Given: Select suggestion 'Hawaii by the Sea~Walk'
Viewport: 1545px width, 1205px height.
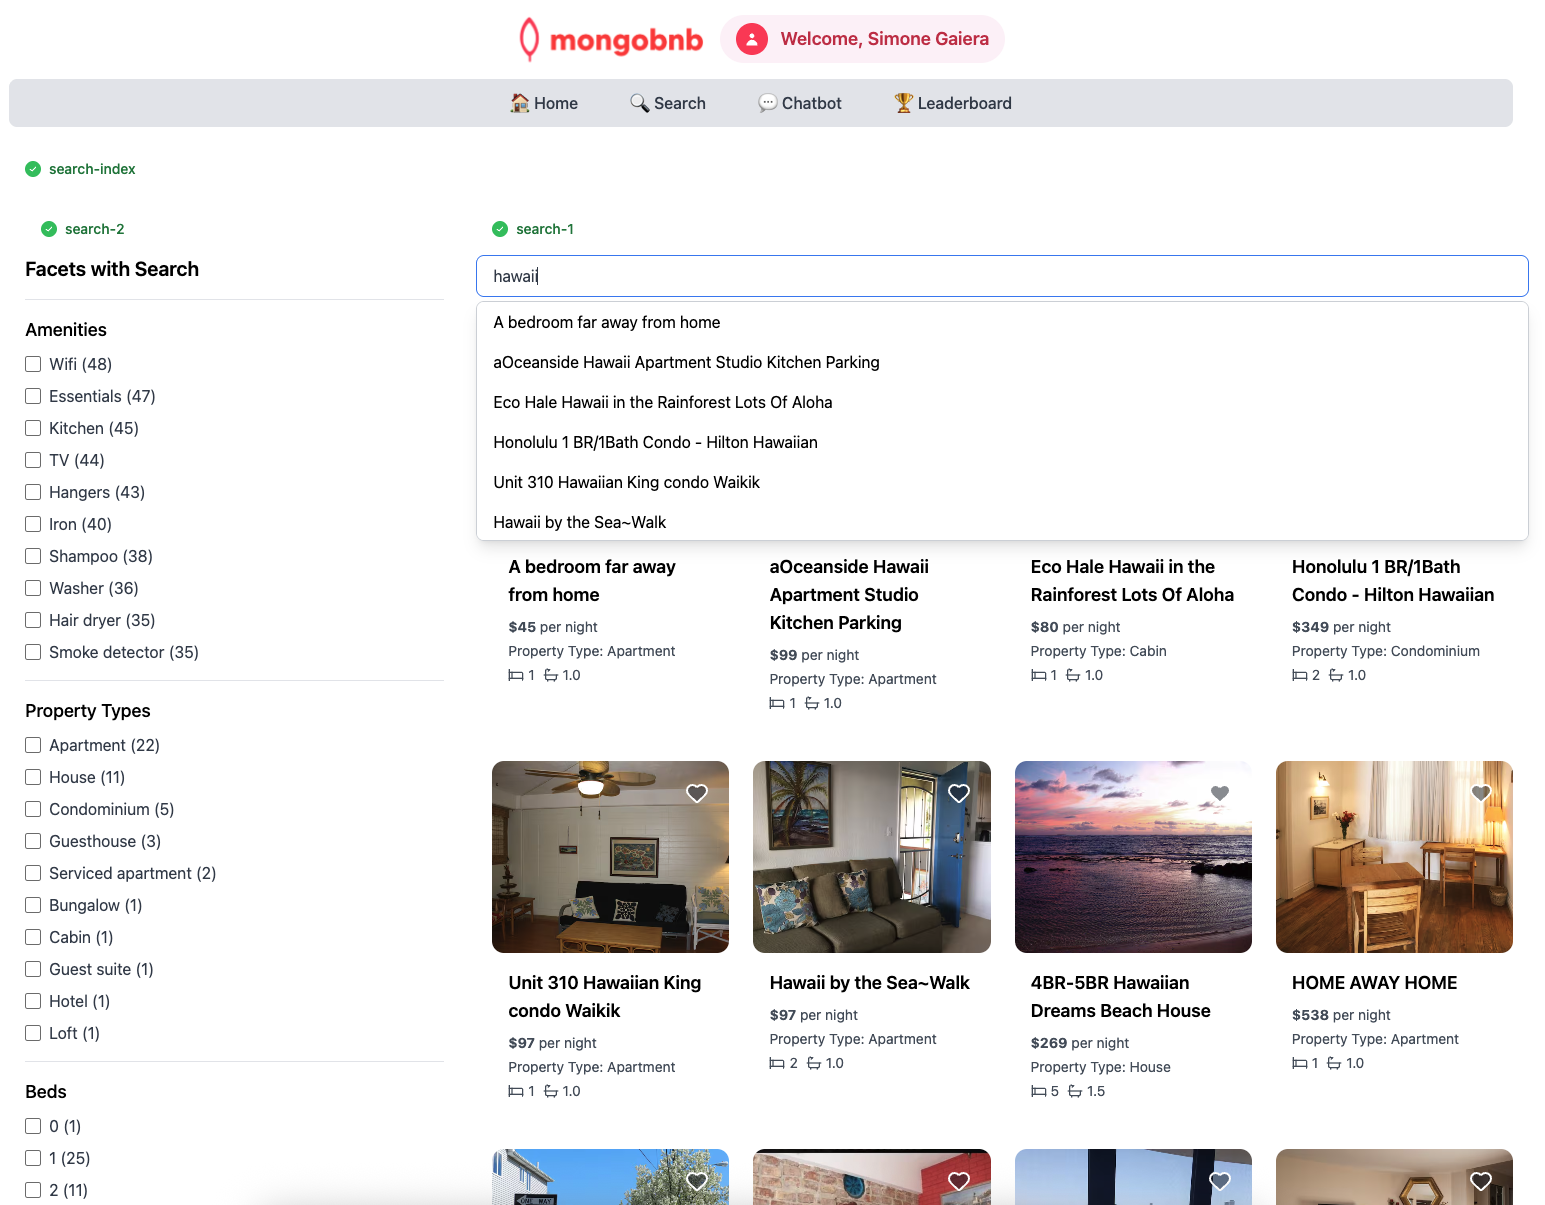Looking at the screenshot, I should 579,522.
